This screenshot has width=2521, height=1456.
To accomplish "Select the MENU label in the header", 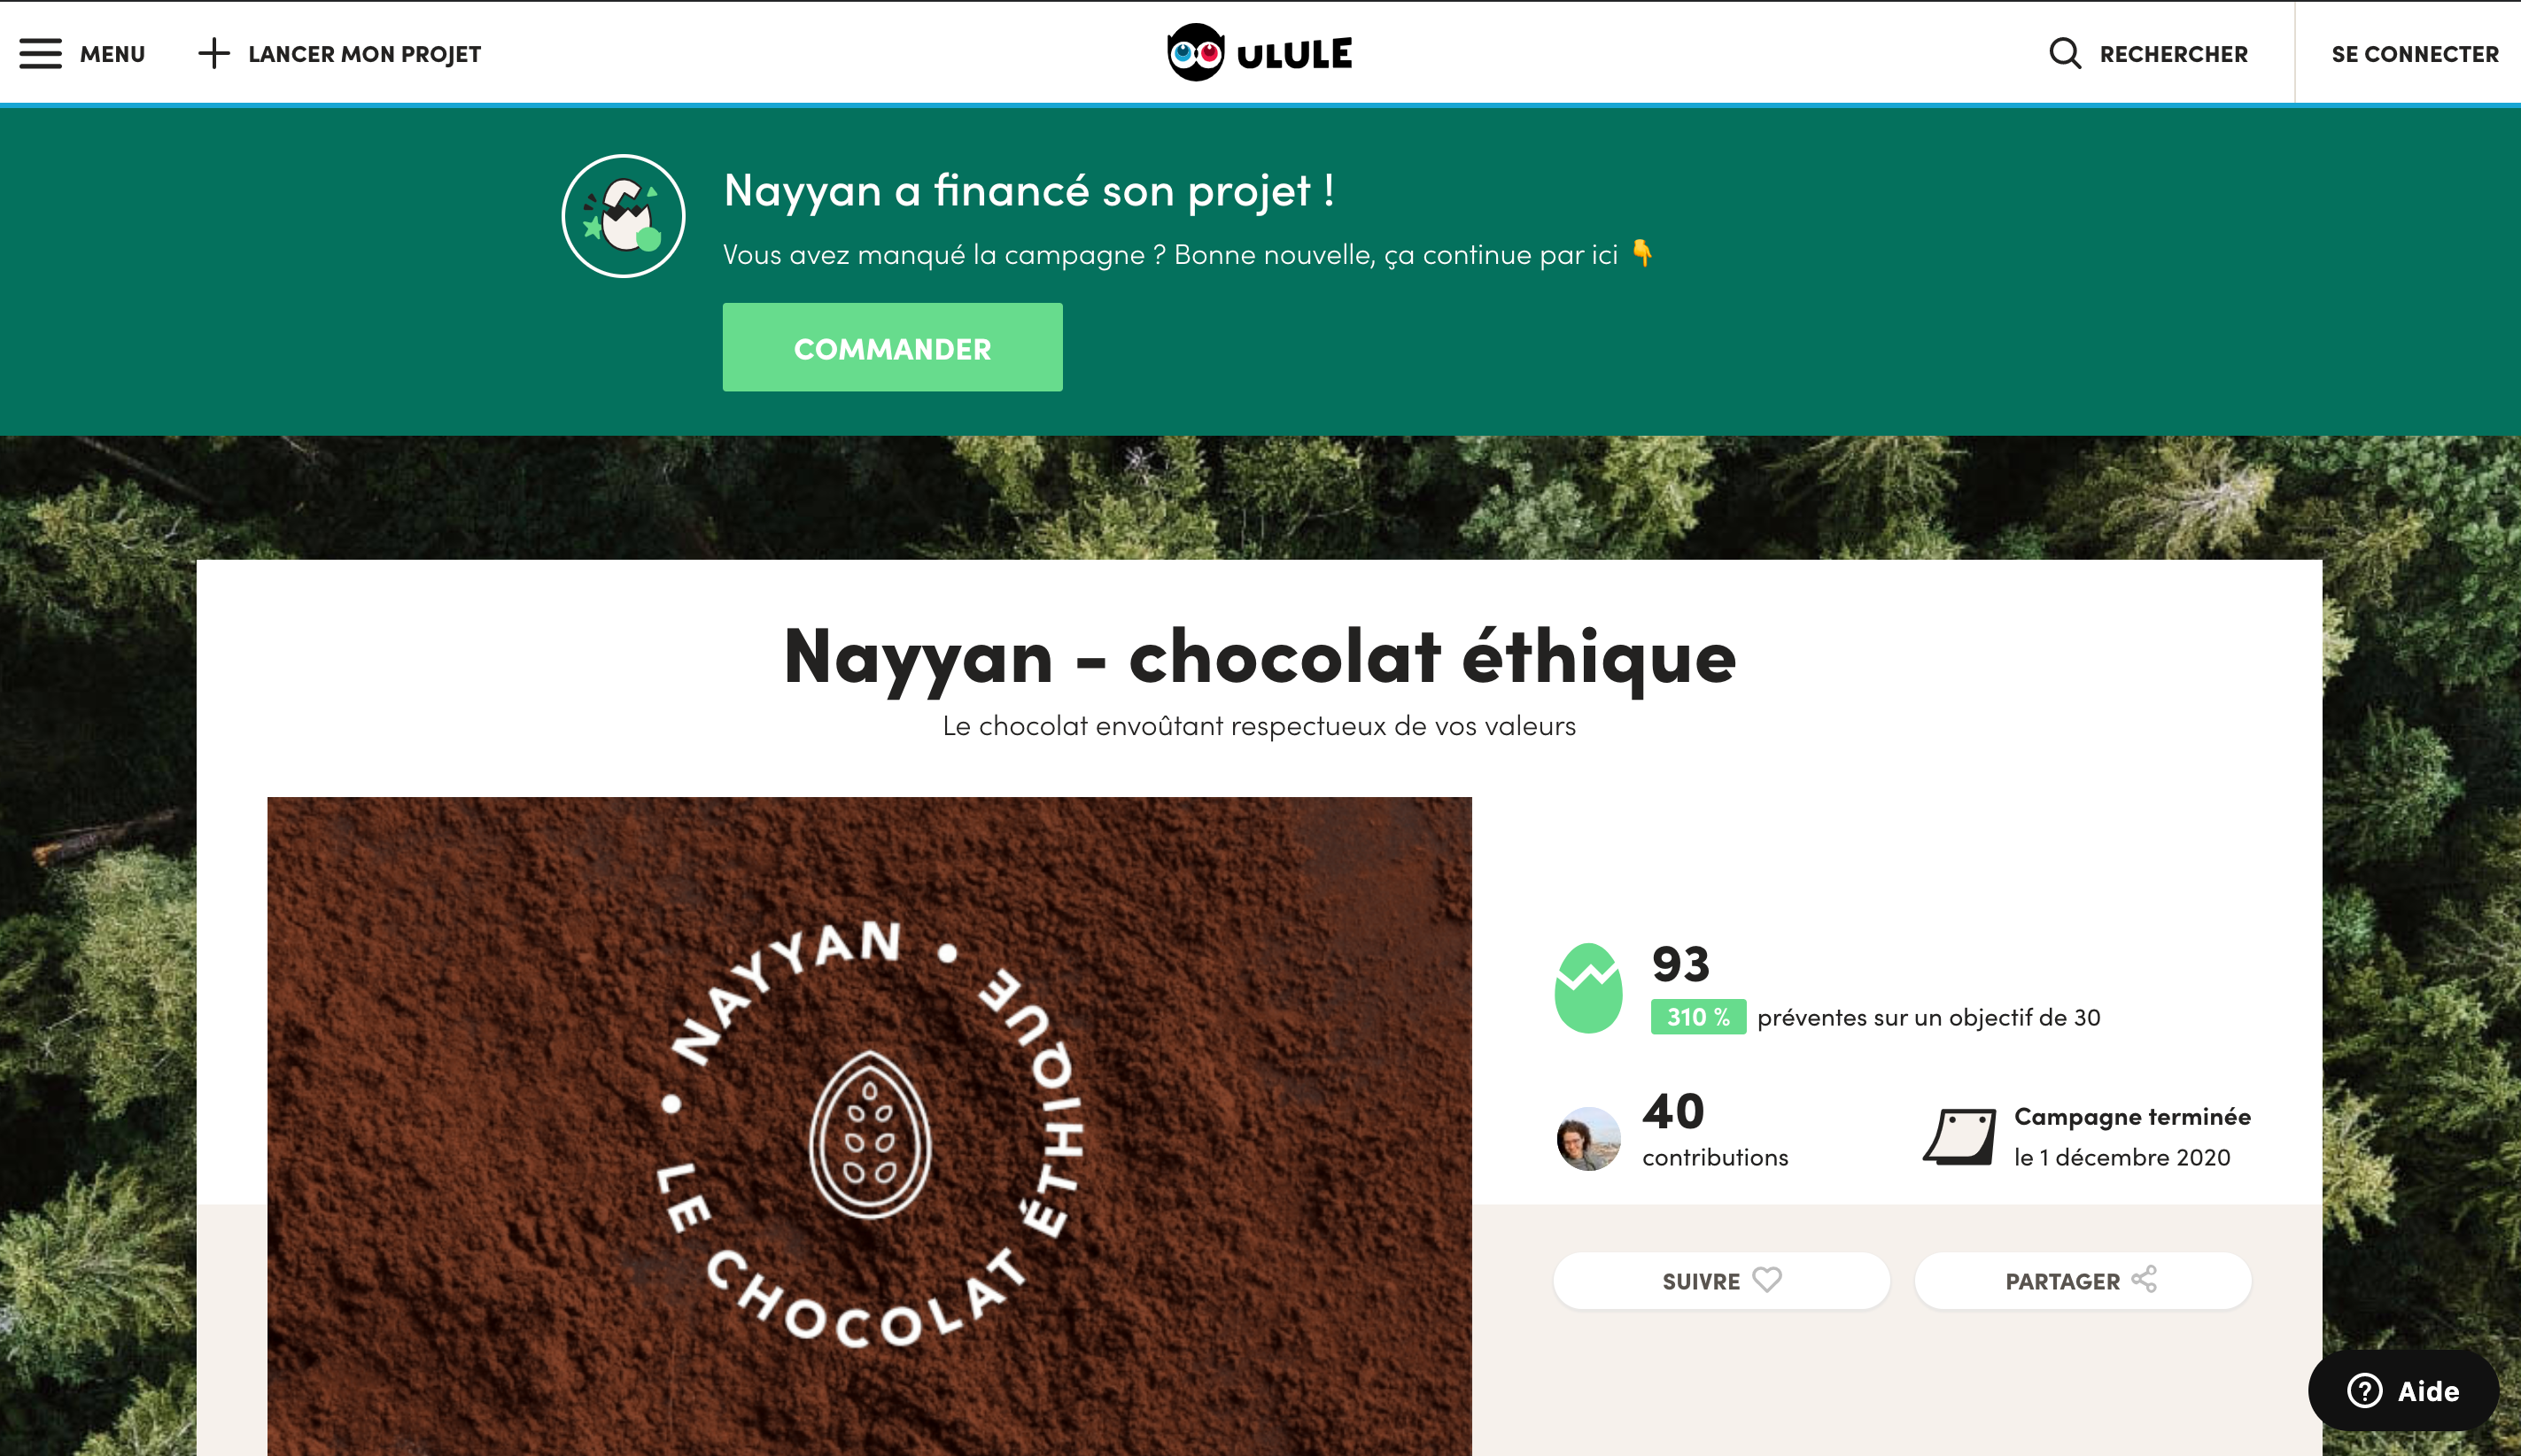I will tap(112, 54).
